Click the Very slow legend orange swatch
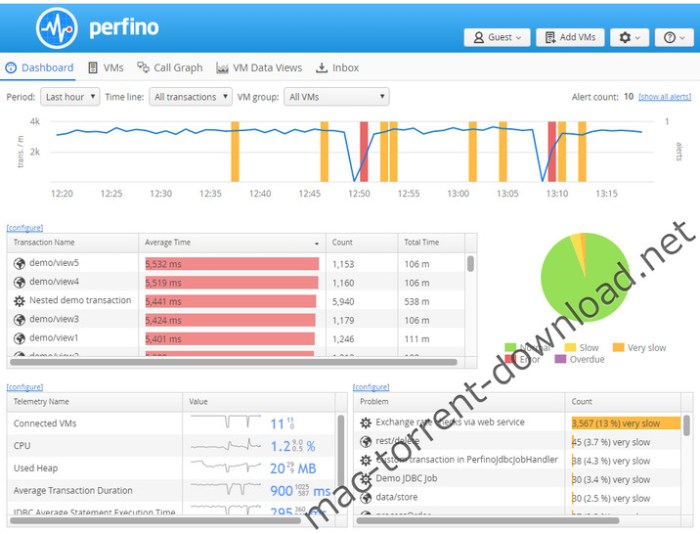Screen dimensions: 700x534 click(618, 347)
